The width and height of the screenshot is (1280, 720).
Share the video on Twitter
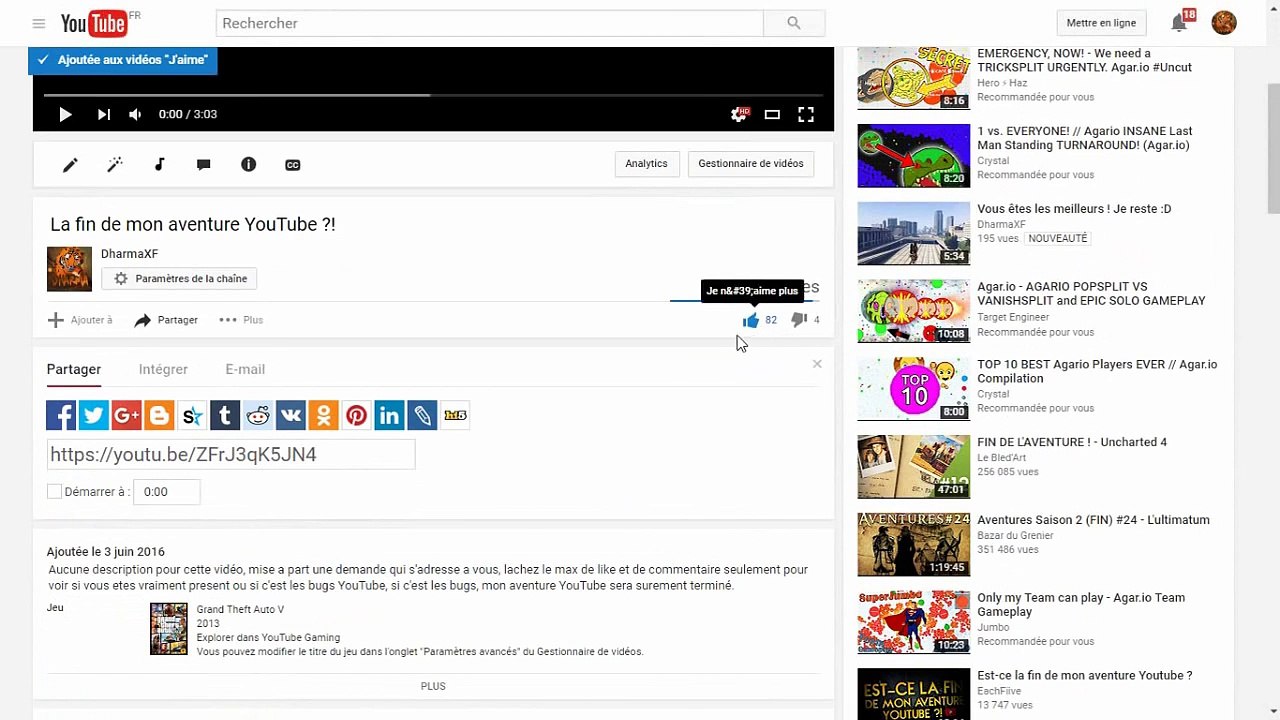click(94, 415)
